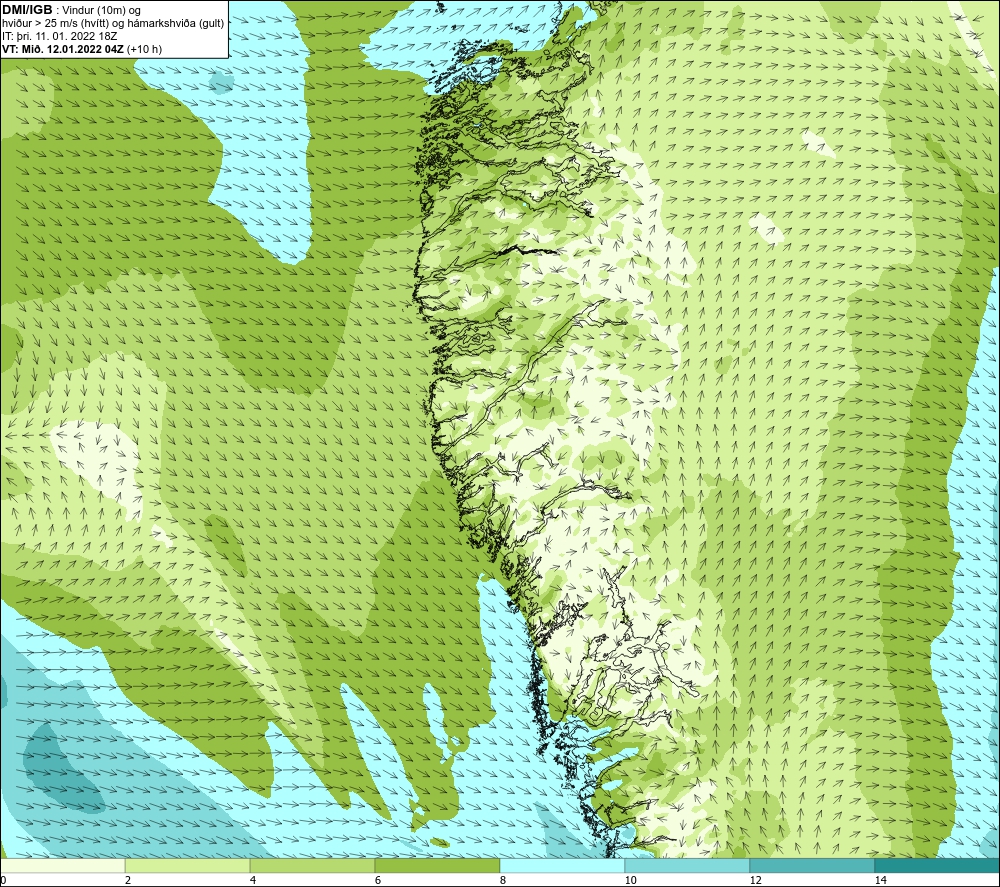Select the 10–12 m/s cyan legend segment
The image size is (1000, 887).
[688, 866]
